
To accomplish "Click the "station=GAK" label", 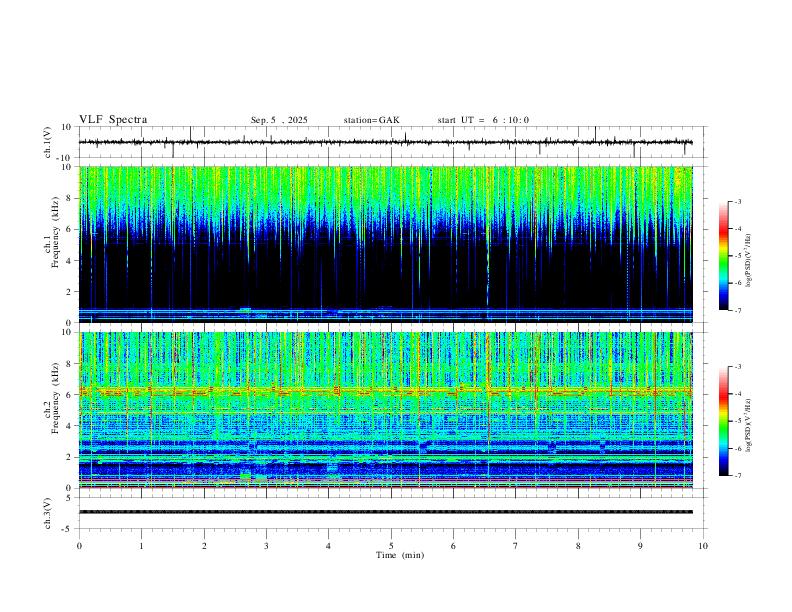I will tap(371, 120).
